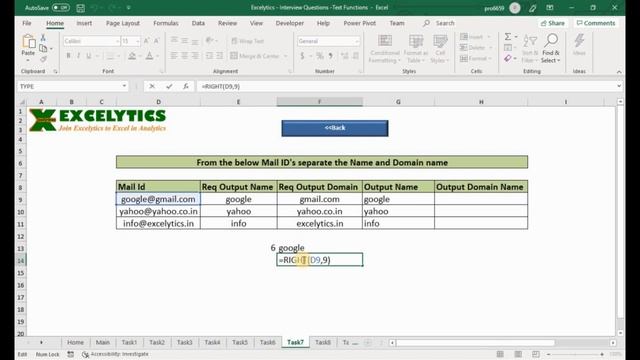Click the Comma Style icon
The width and height of the screenshot is (640, 360).
point(330,56)
